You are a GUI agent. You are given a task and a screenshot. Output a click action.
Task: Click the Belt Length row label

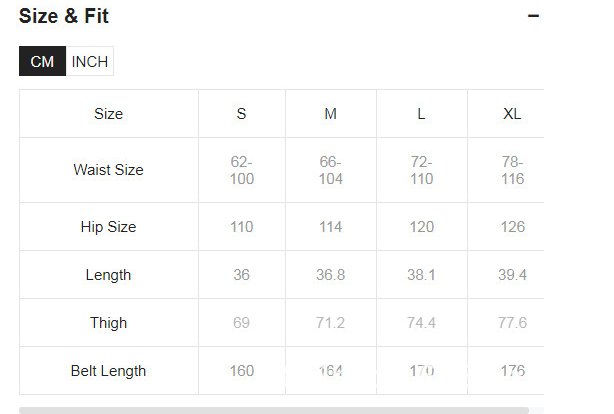pos(108,371)
